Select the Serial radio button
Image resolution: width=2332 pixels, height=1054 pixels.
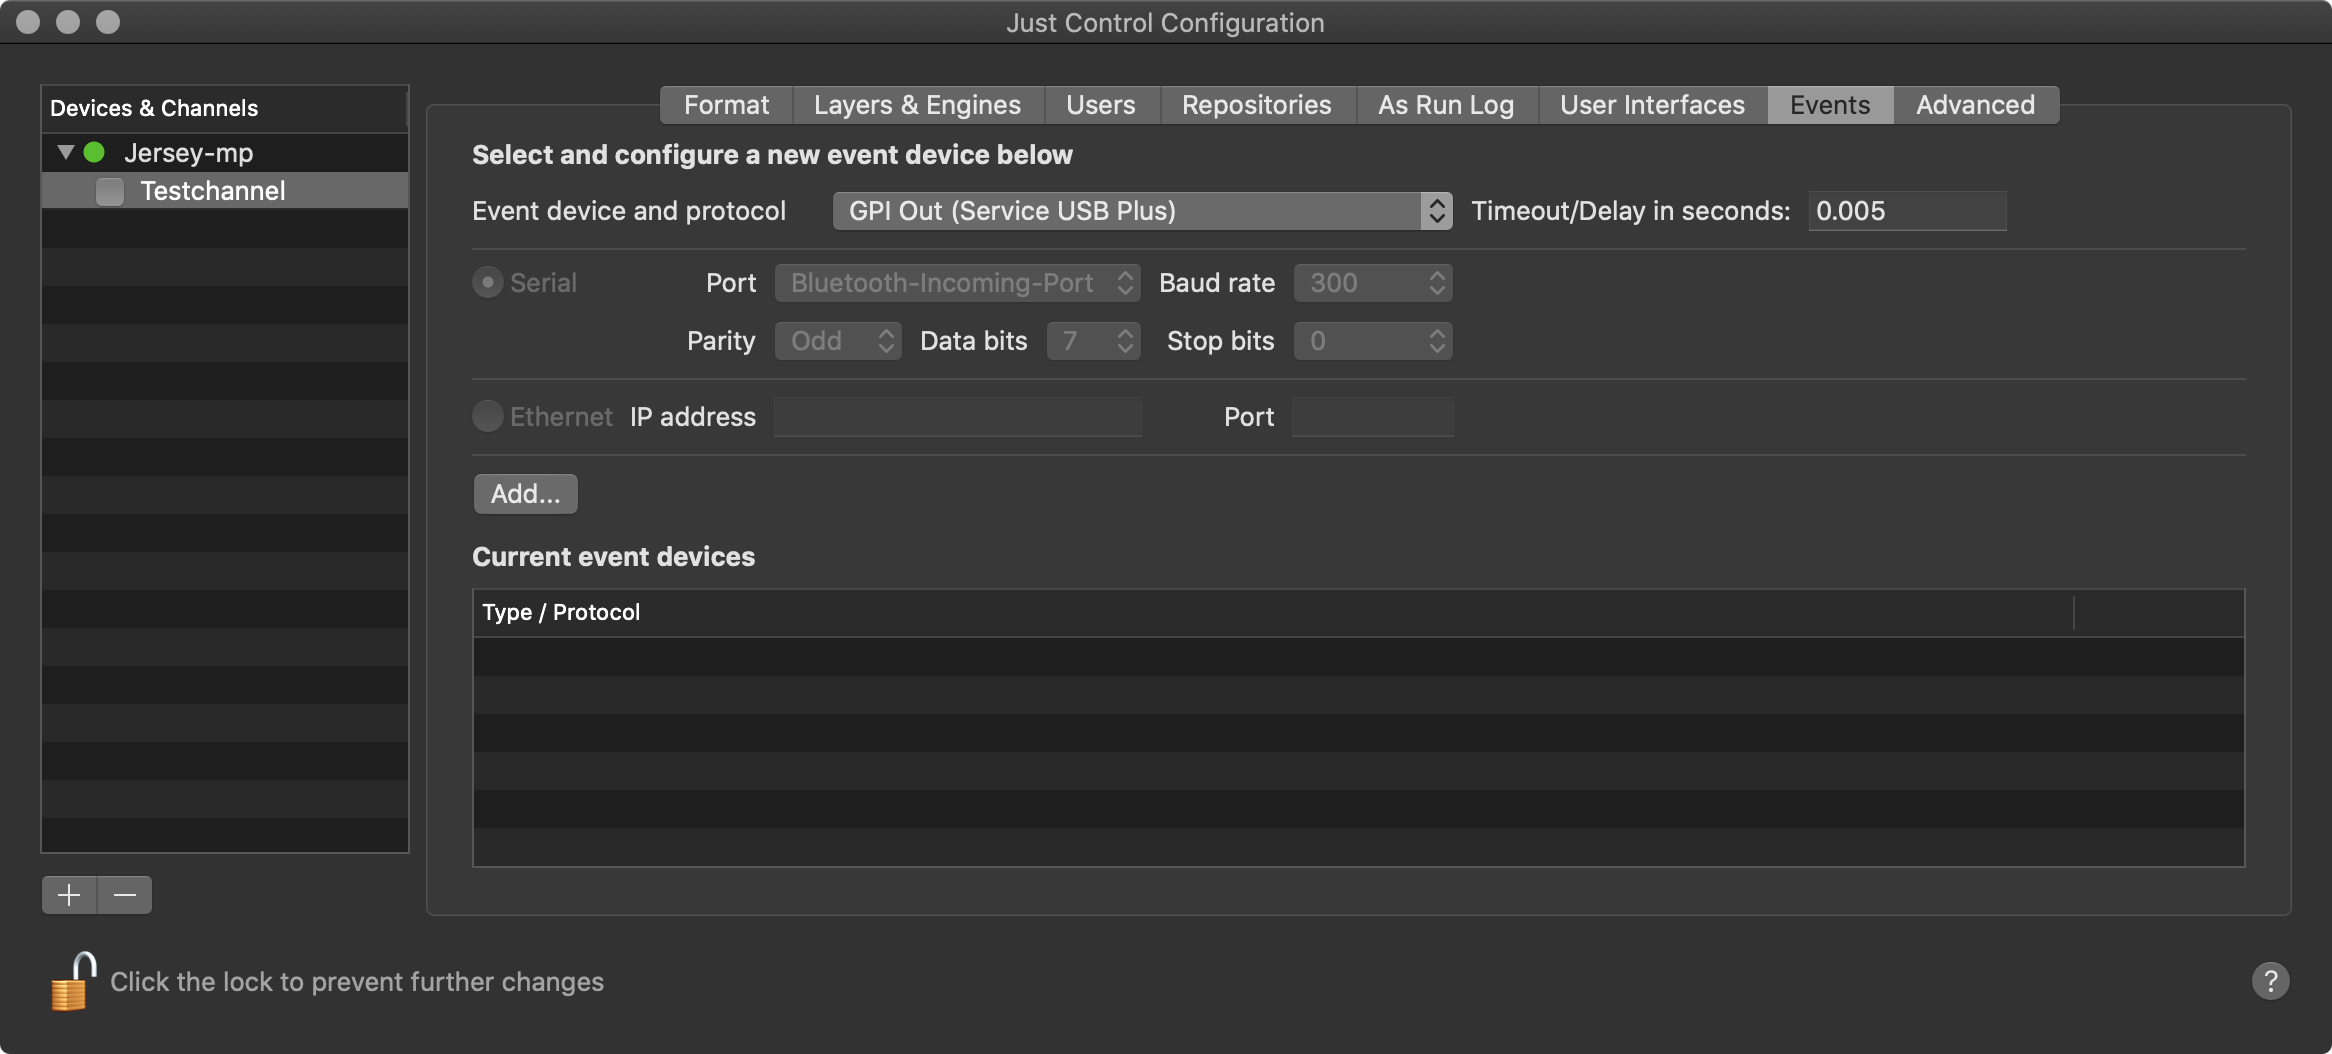click(x=487, y=283)
